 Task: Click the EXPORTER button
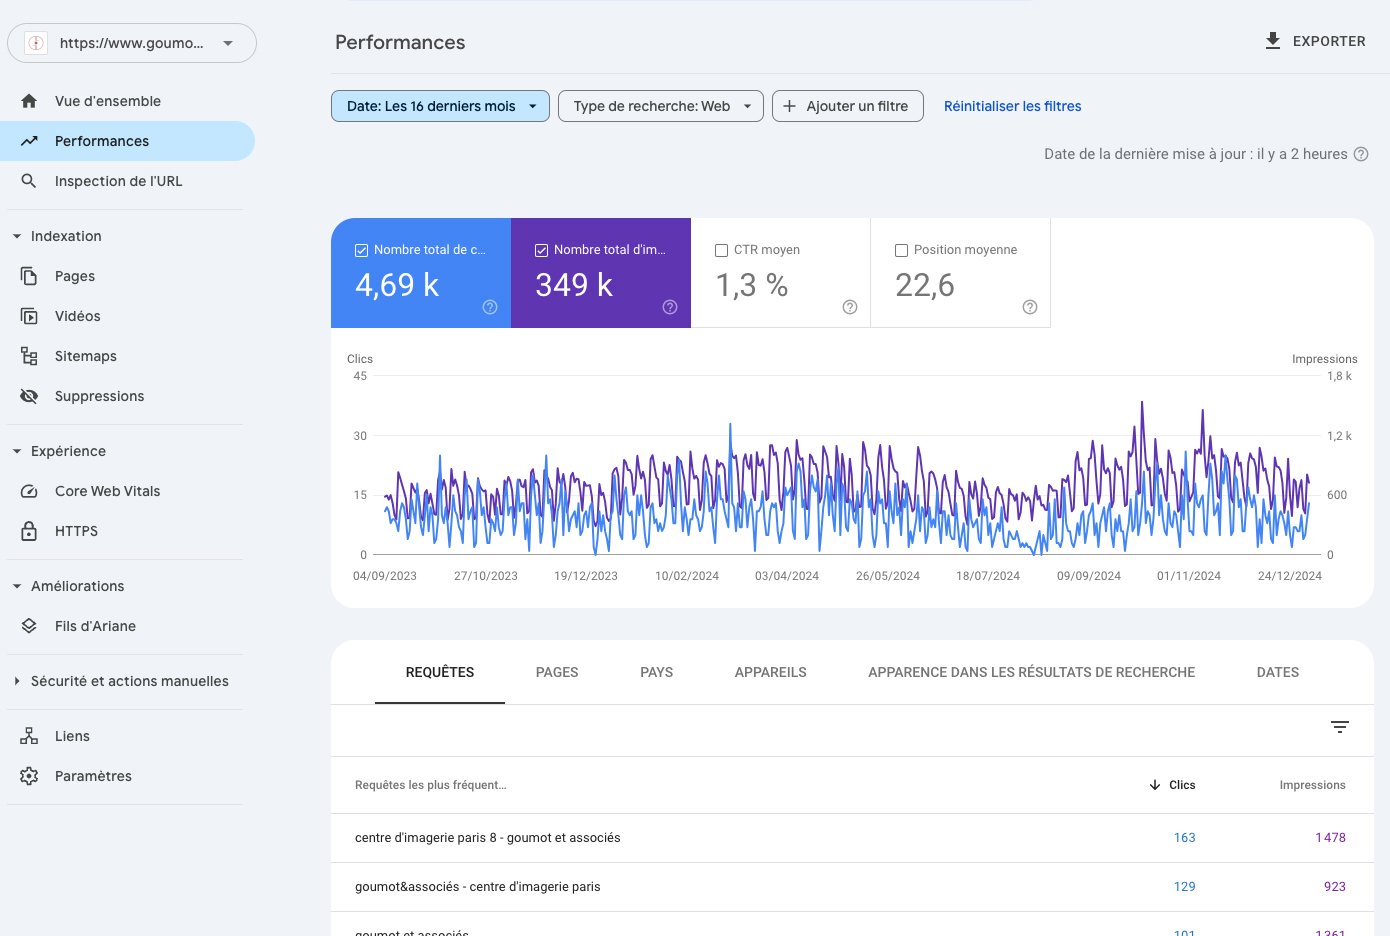tap(1315, 41)
